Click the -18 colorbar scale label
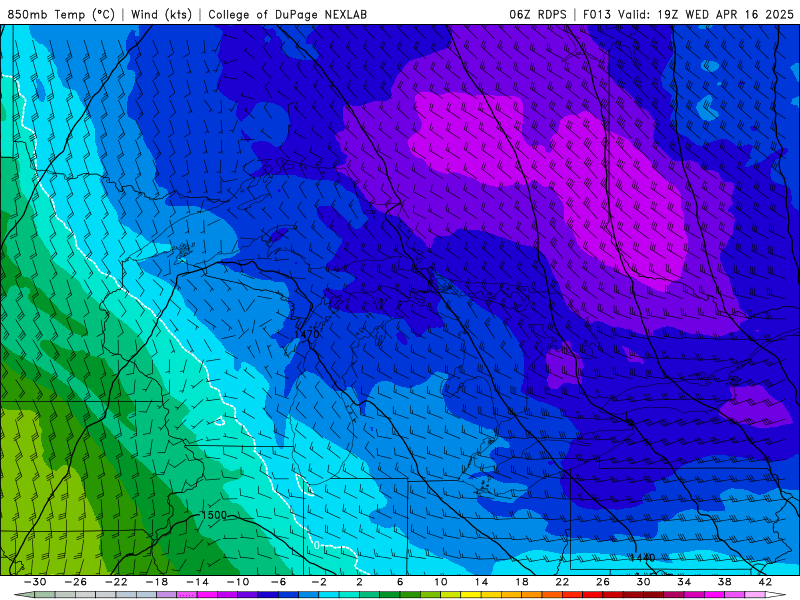800x600 pixels. [x=157, y=582]
